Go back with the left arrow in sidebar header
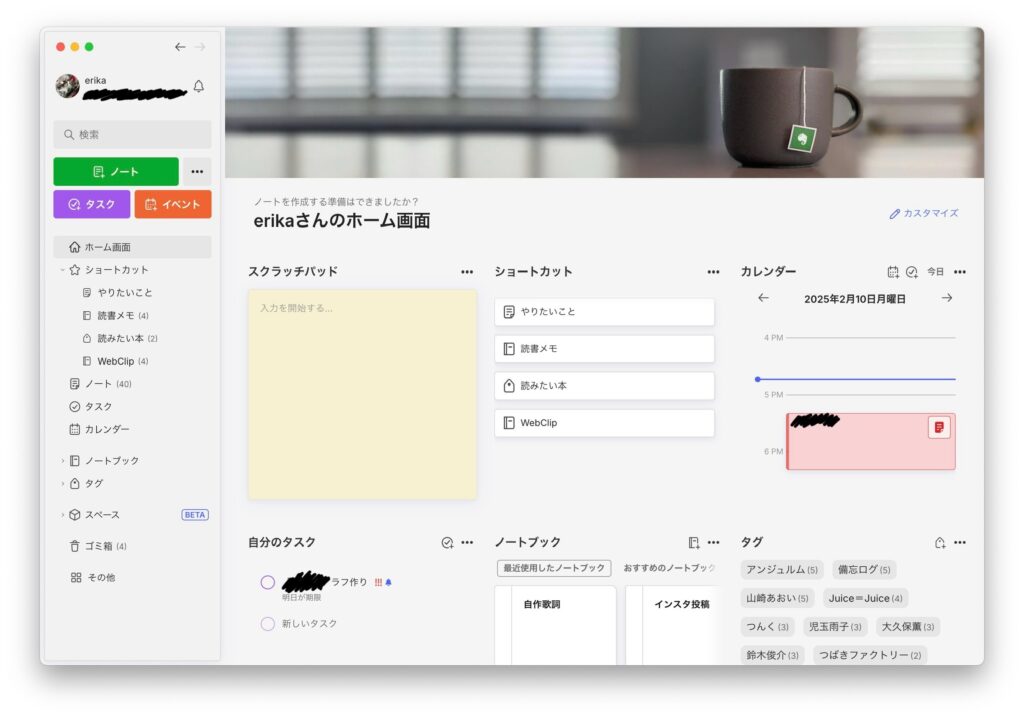Image resolution: width=1024 pixels, height=718 pixels. [x=180, y=47]
